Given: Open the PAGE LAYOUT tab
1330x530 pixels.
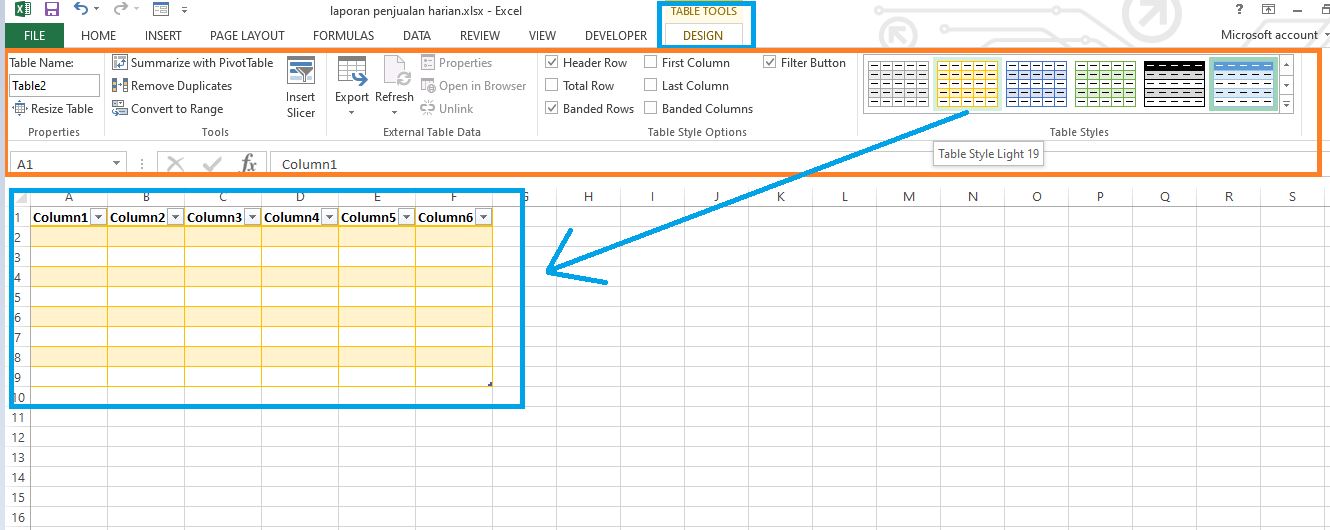Looking at the screenshot, I should pos(247,35).
